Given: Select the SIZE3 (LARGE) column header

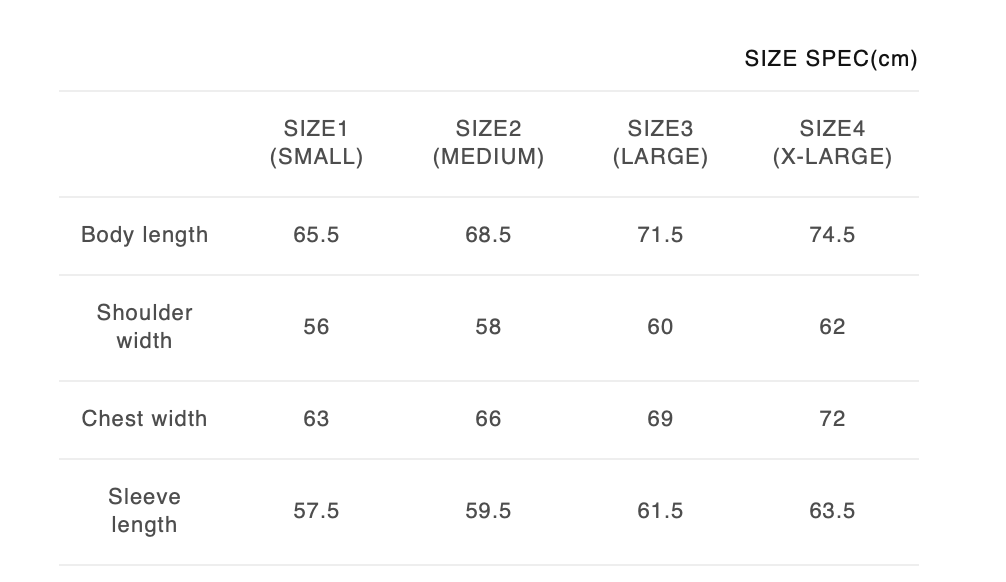Looking at the screenshot, I should (660, 143).
